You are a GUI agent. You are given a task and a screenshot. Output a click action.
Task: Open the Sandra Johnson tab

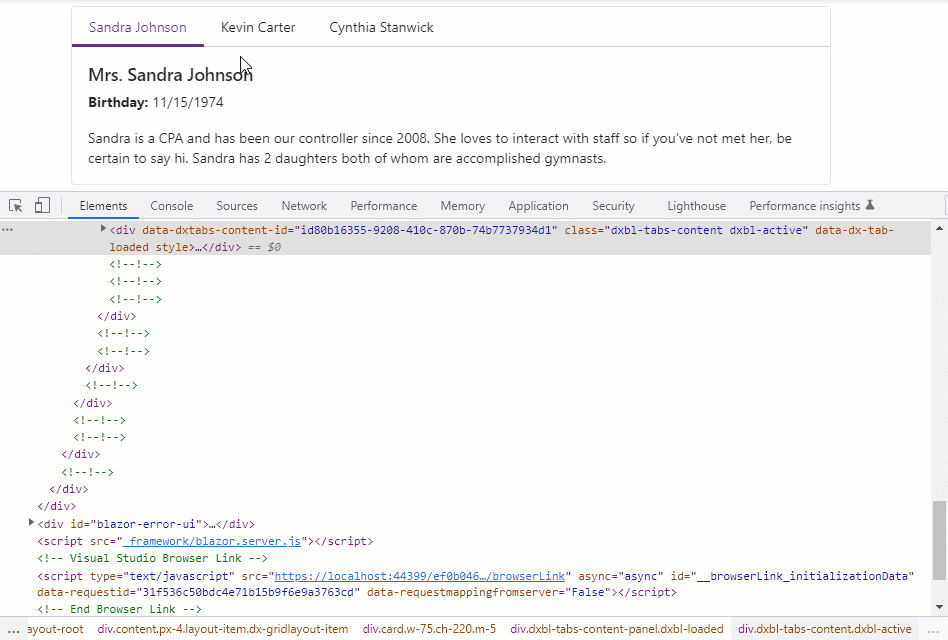(138, 27)
